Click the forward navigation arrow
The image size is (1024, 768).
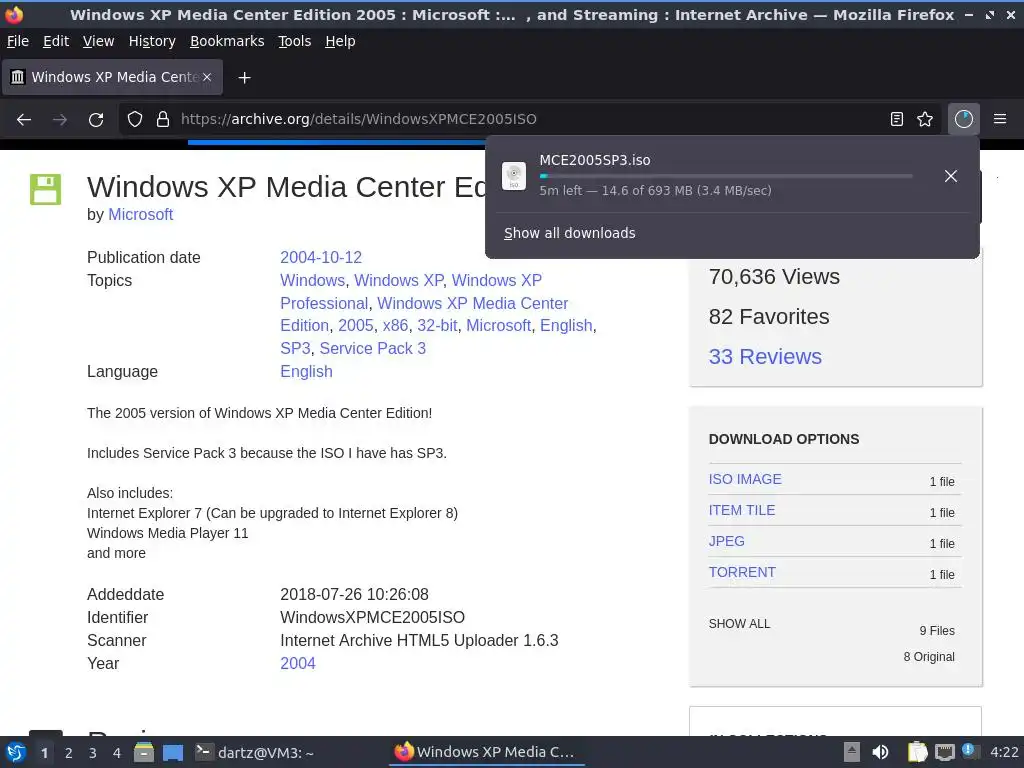pos(60,120)
